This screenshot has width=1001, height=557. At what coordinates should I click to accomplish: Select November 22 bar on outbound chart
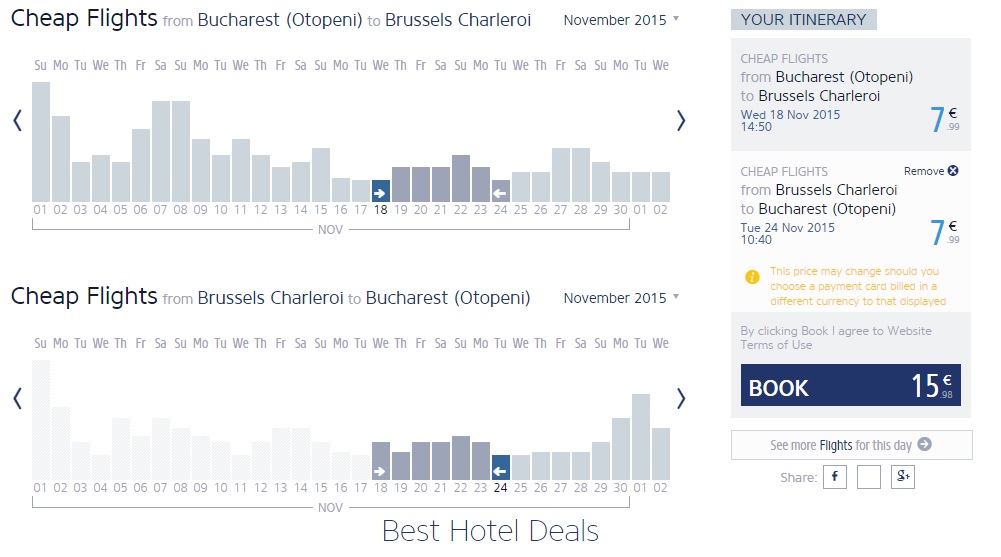(x=461, y=178)
